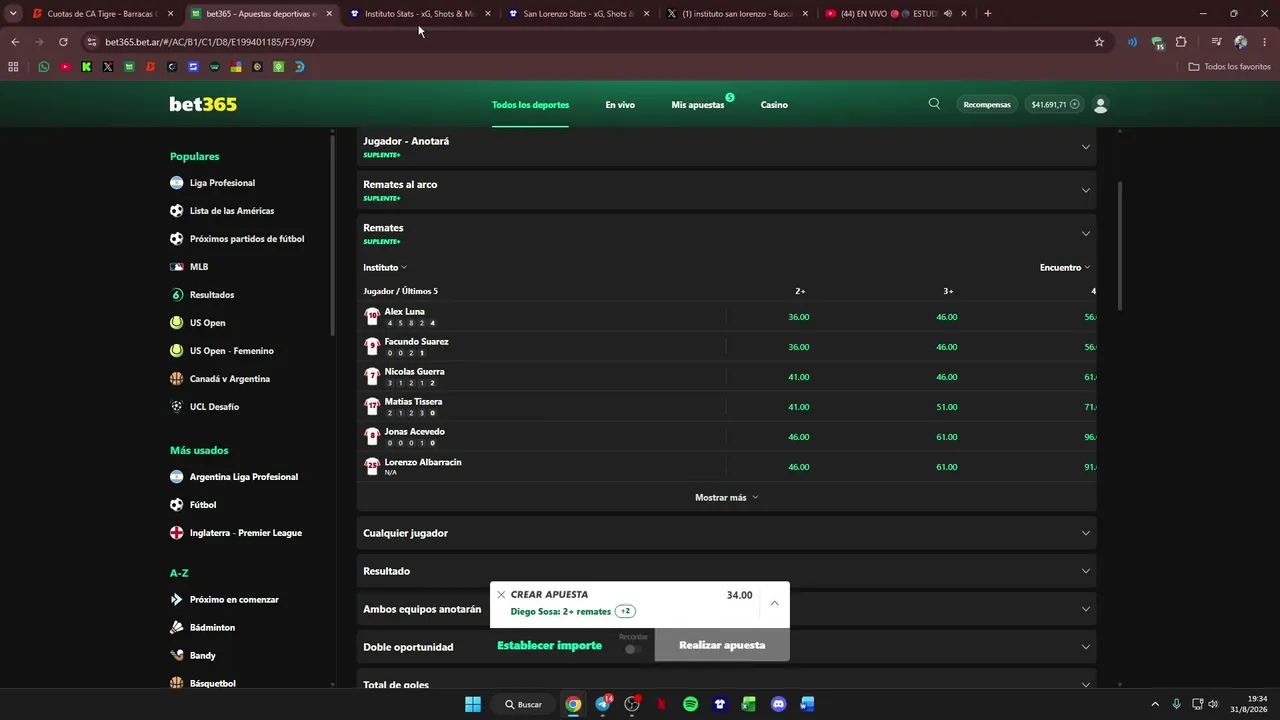
Task: Expand the Doble oportunidad section
Action: [x=727, y=647]
